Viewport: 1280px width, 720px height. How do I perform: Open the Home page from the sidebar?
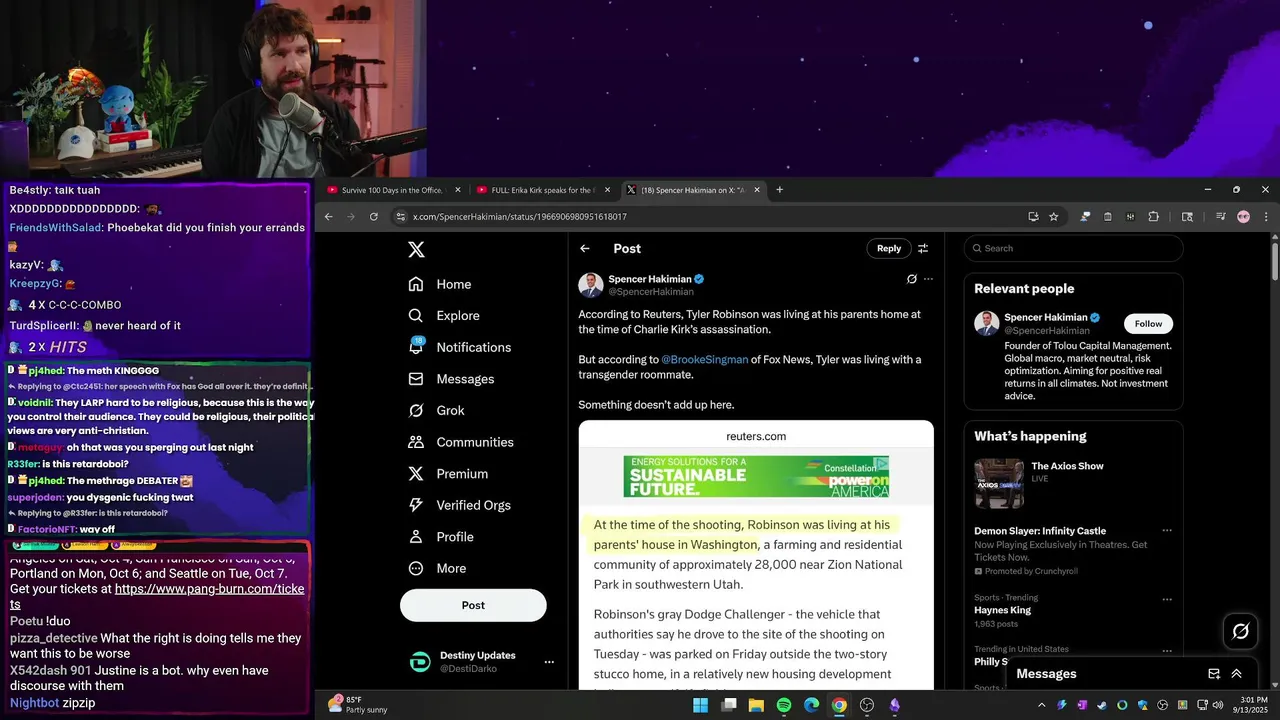tap(440, 284)
